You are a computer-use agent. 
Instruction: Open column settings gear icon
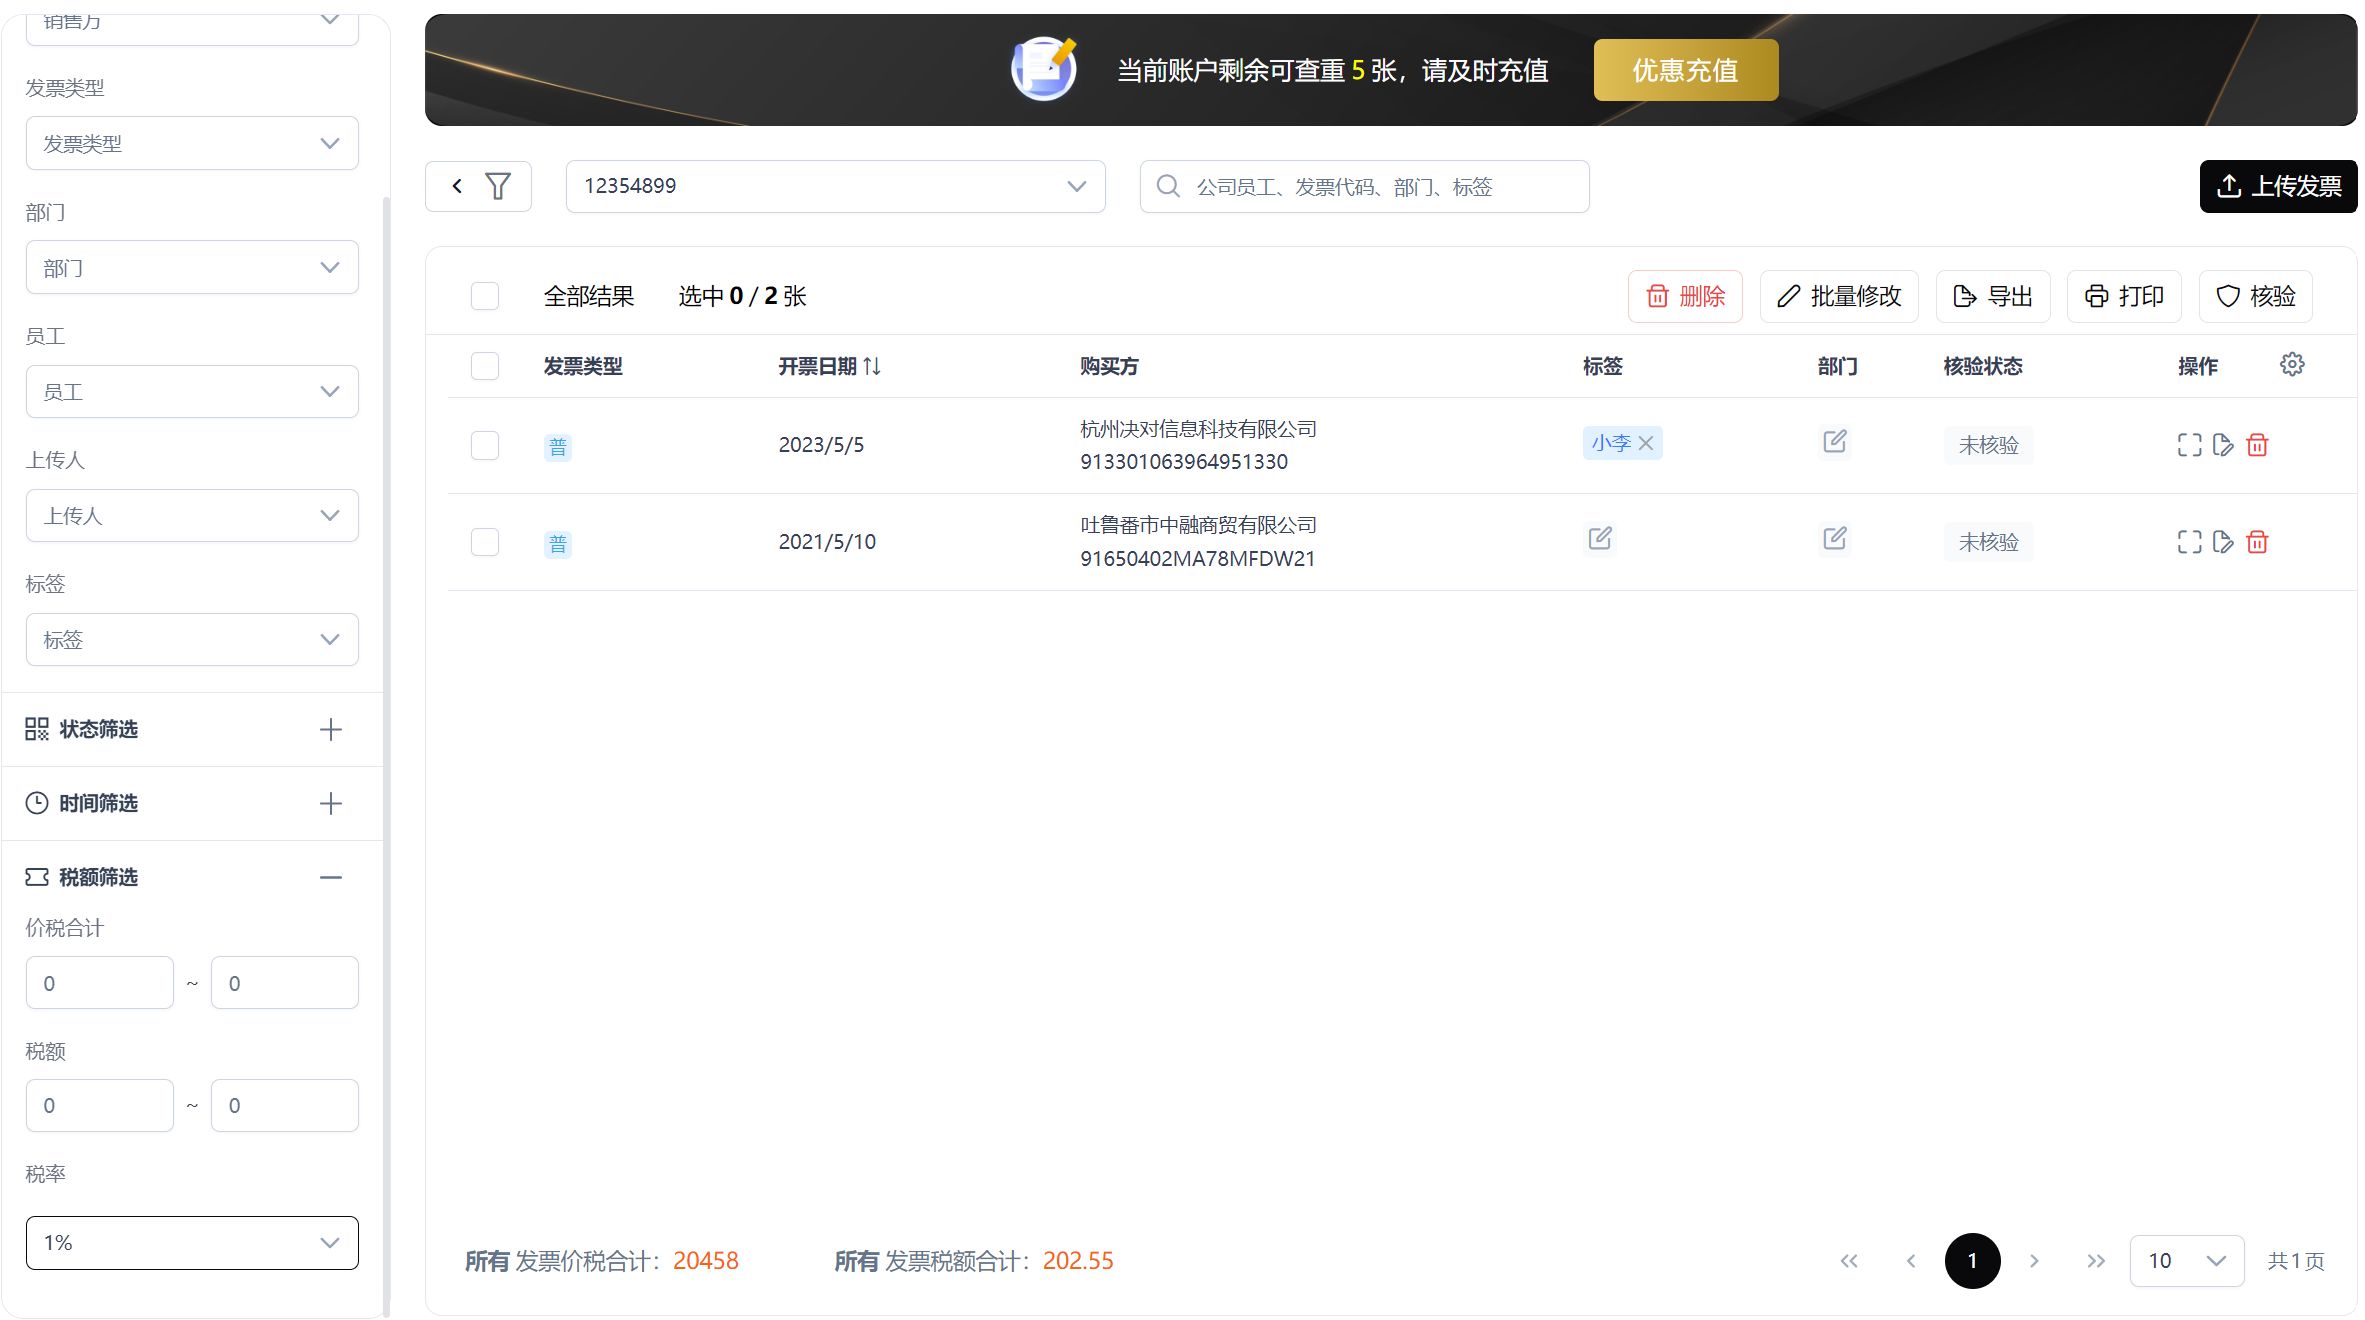(2292, 364)
